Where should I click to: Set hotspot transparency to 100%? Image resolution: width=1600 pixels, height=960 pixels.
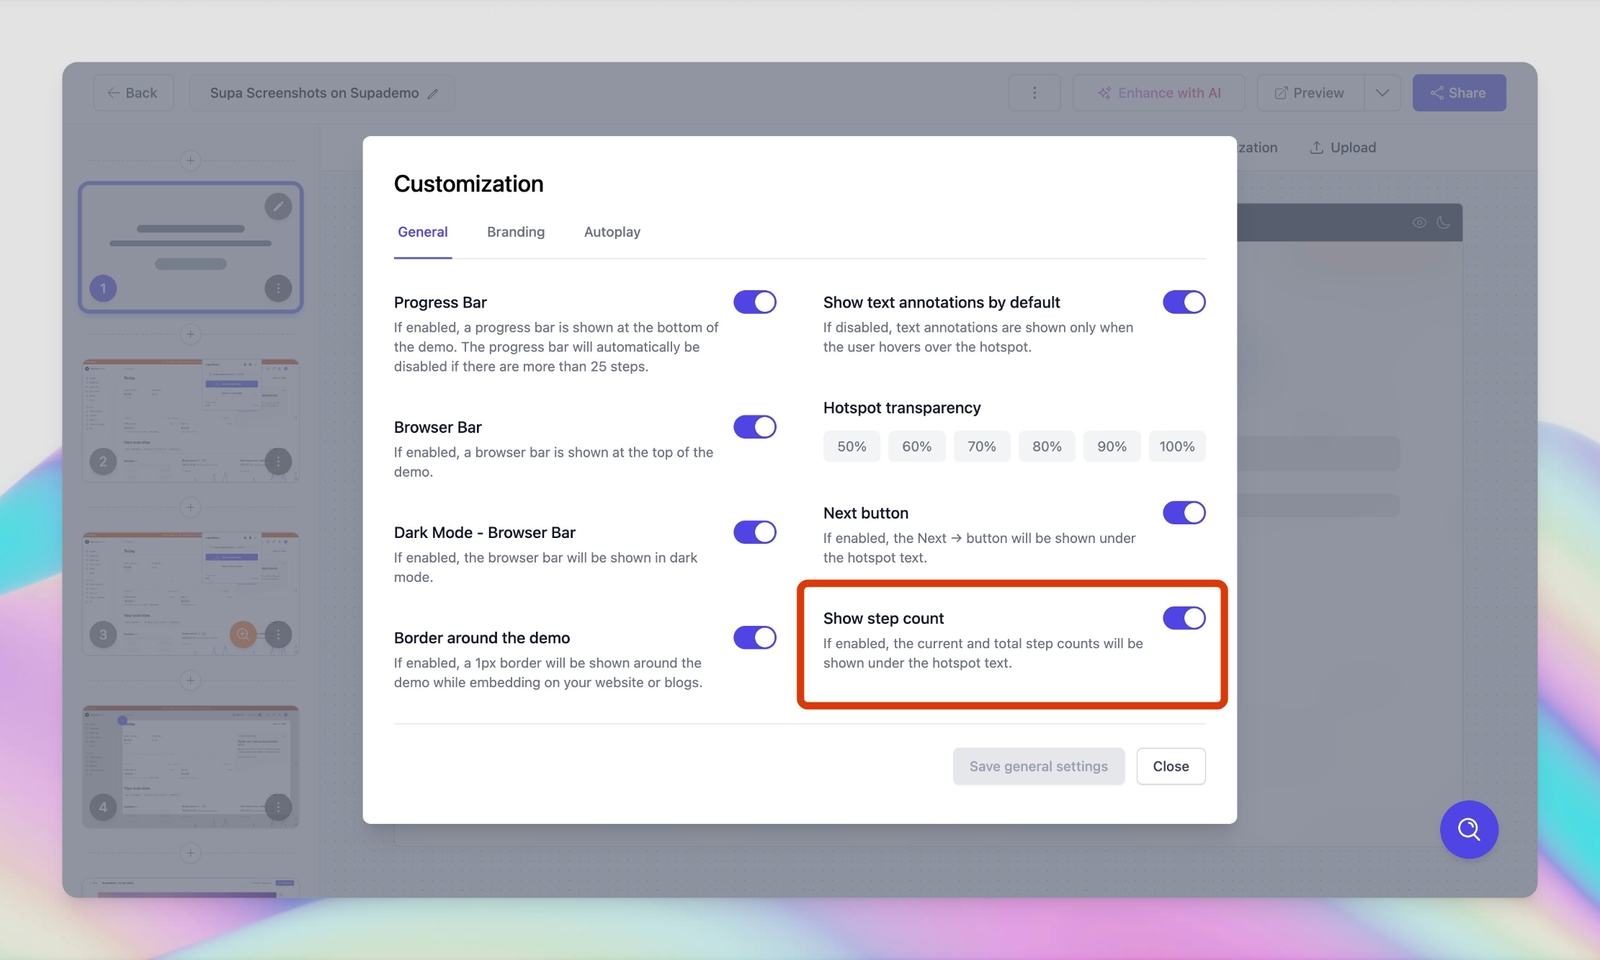click(1177, 446)
